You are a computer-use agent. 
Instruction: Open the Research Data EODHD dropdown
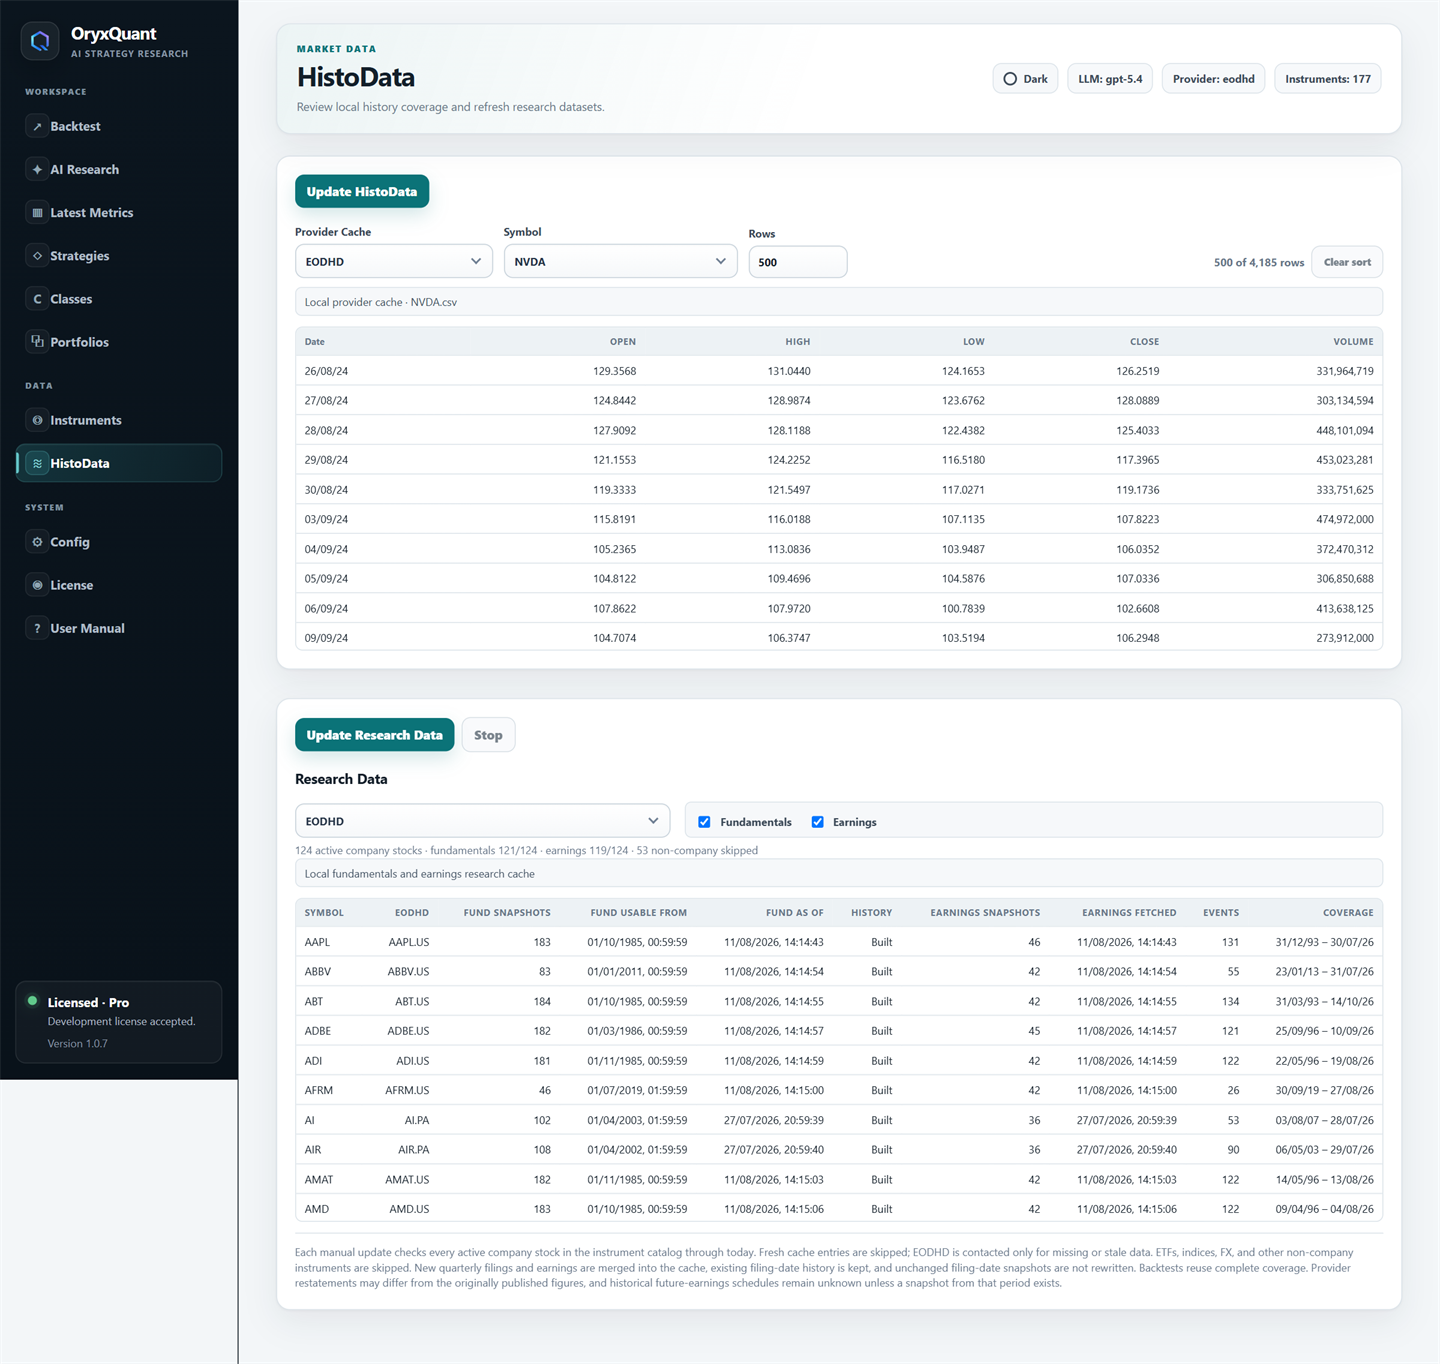click(482, 821)
